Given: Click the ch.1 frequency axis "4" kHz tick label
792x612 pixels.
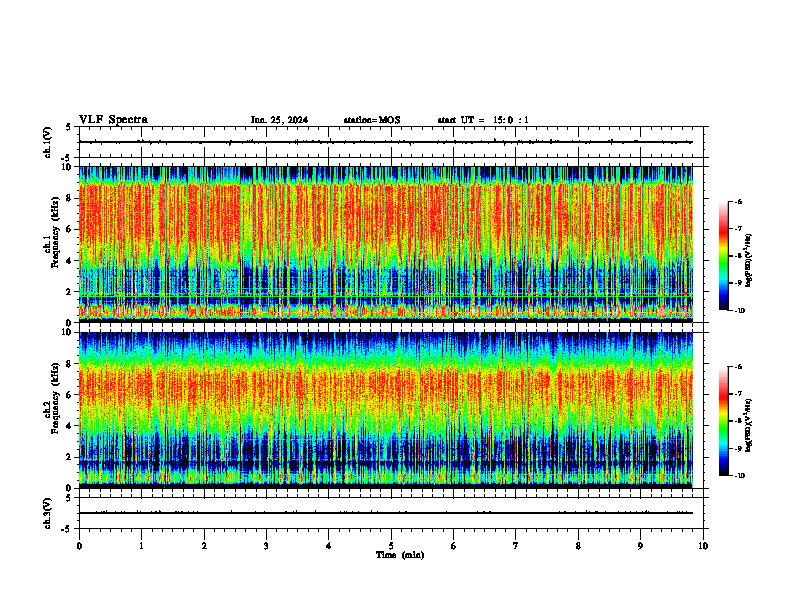Looking at the screenshot, I should [x=70, y=261].
